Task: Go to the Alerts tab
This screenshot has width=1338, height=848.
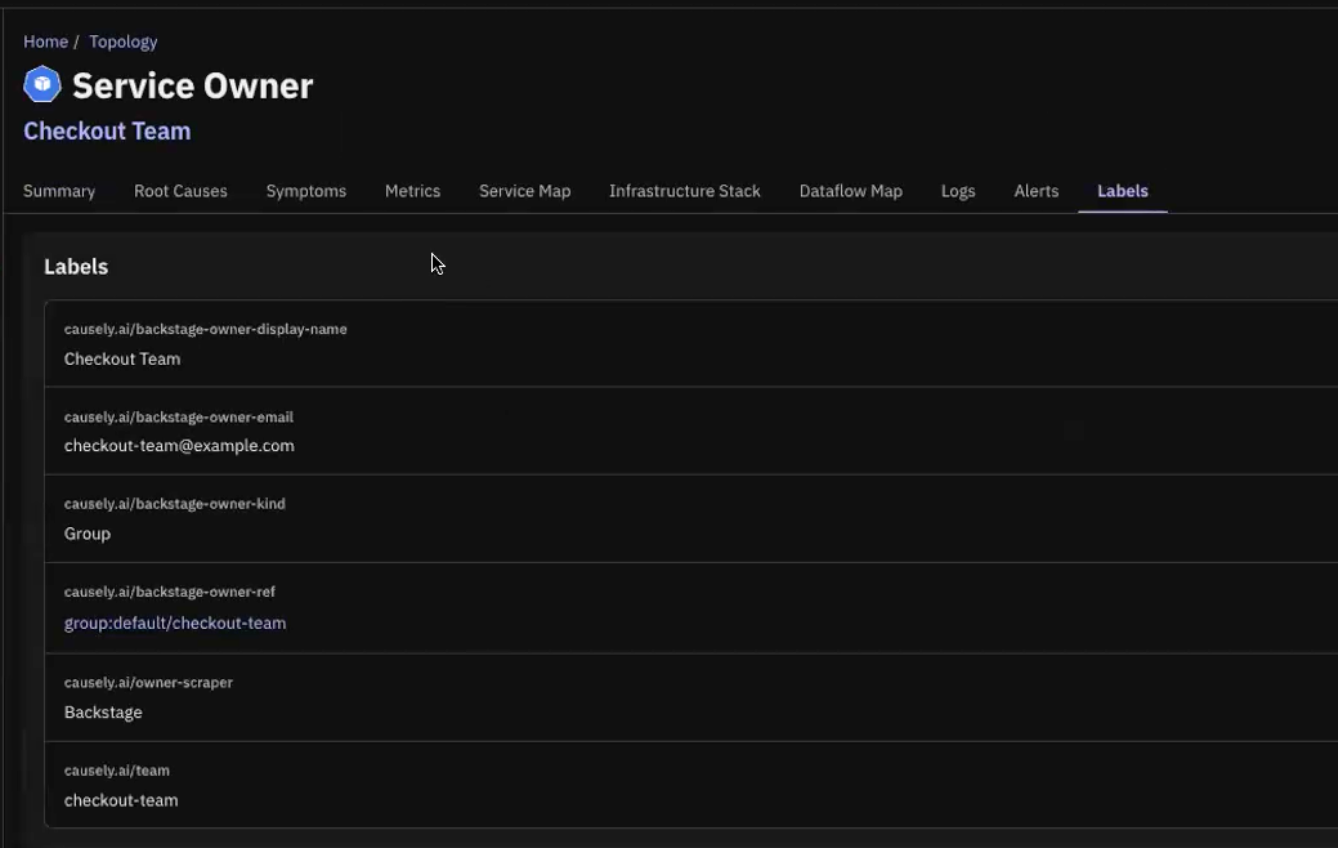Action: coord(1035,191)
